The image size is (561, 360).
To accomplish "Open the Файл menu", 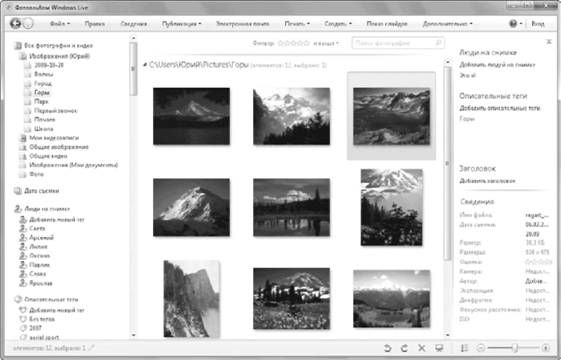I will point(60,24).
